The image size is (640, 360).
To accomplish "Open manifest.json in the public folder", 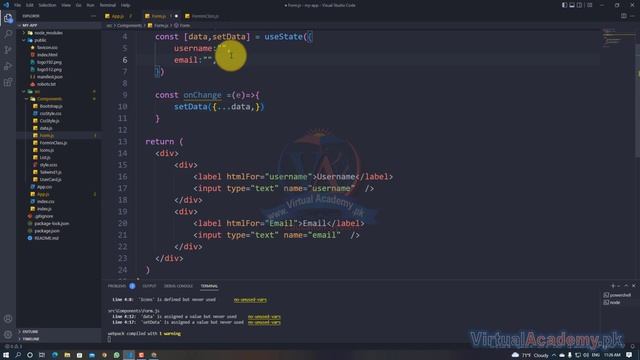I will click(x=49, y=77).
